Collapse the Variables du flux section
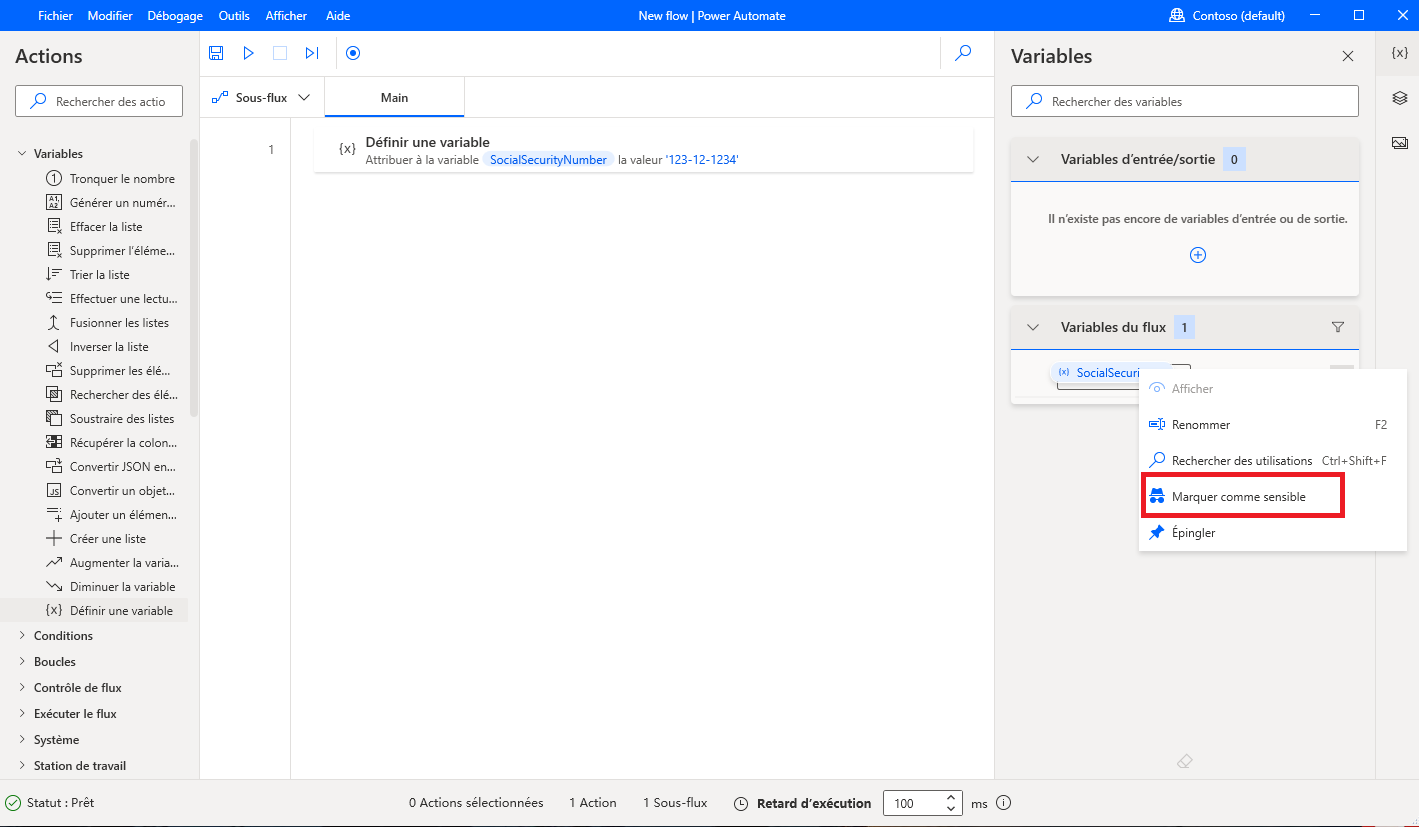 point(1032,326)
